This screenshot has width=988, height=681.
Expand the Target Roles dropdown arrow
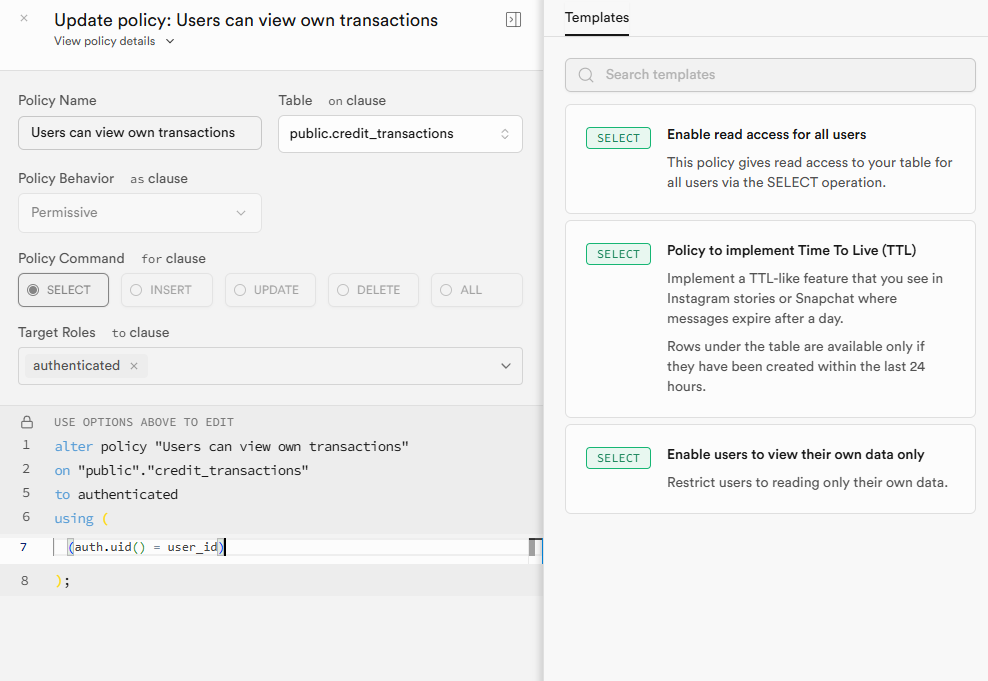pos(505,366)
